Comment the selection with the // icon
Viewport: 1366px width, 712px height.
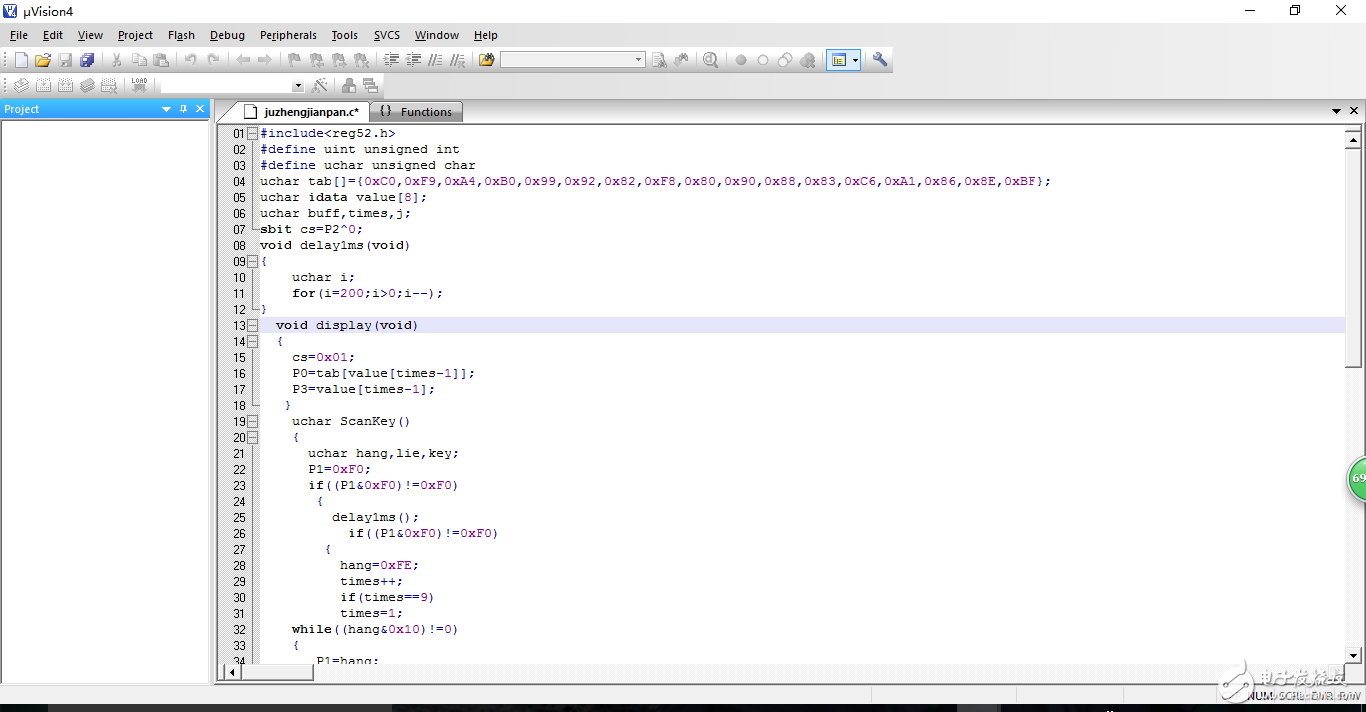[435, 60]
